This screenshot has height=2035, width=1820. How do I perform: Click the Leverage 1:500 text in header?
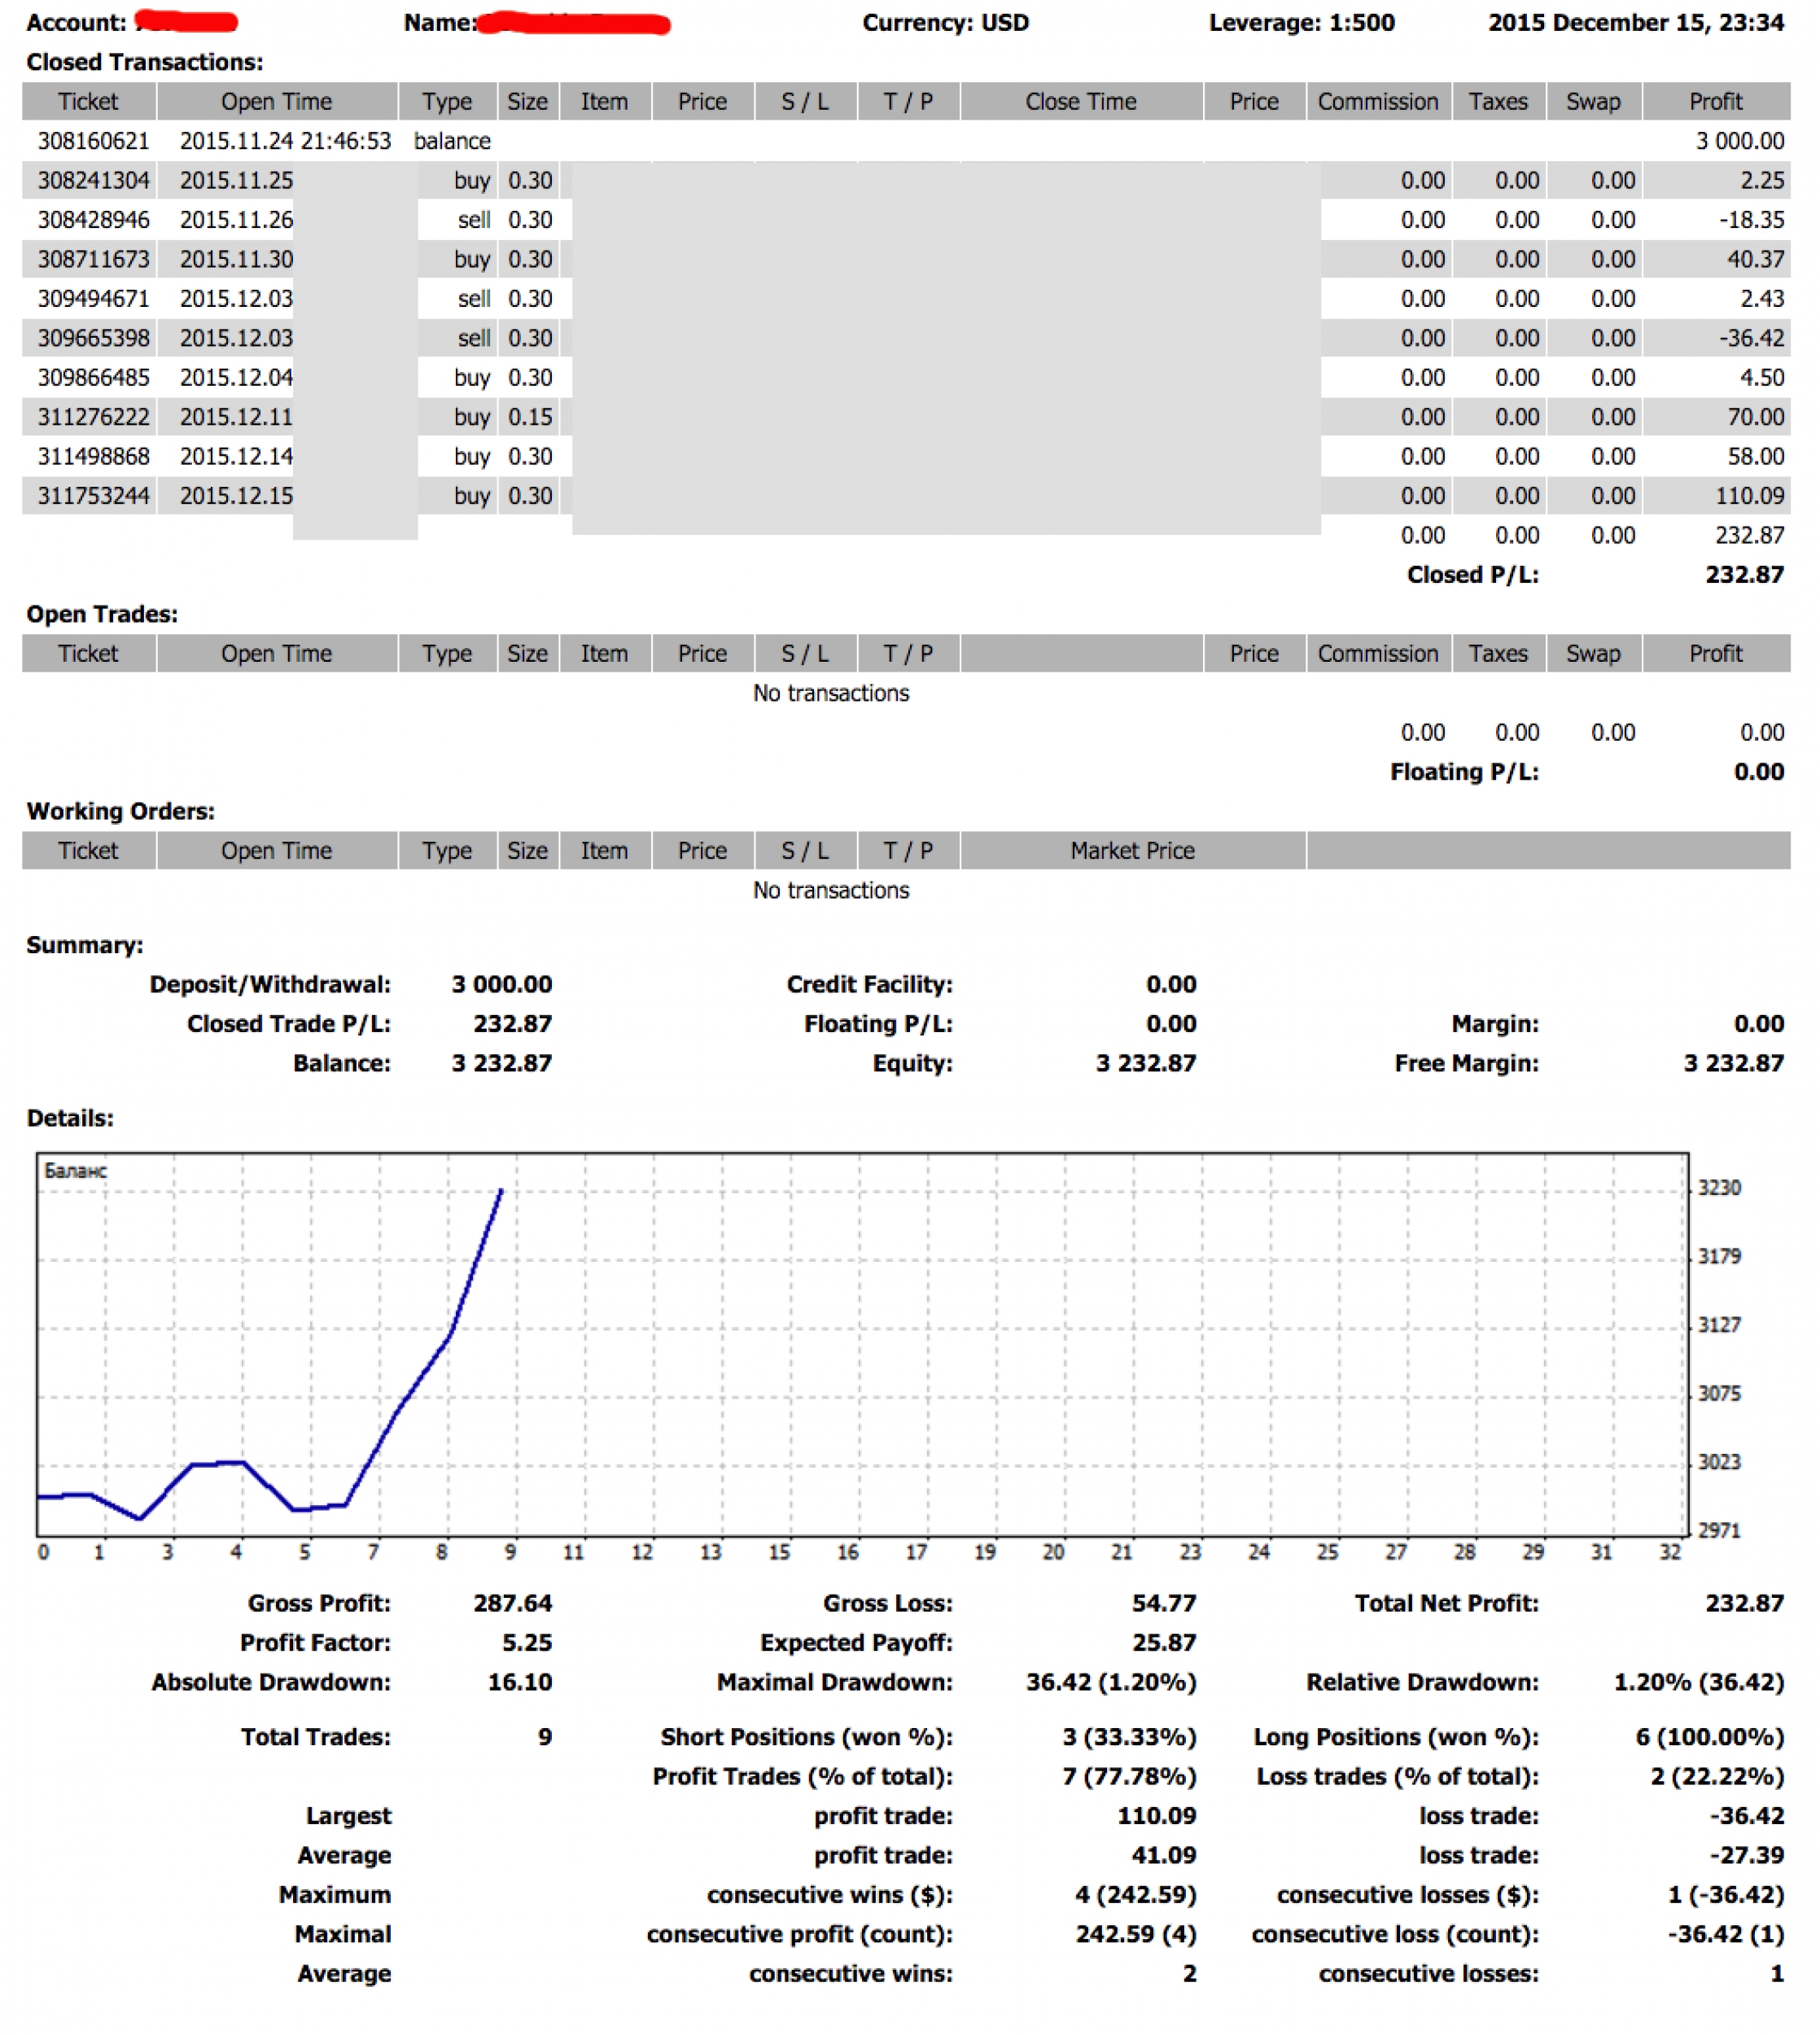click(x=1301, y=23)
